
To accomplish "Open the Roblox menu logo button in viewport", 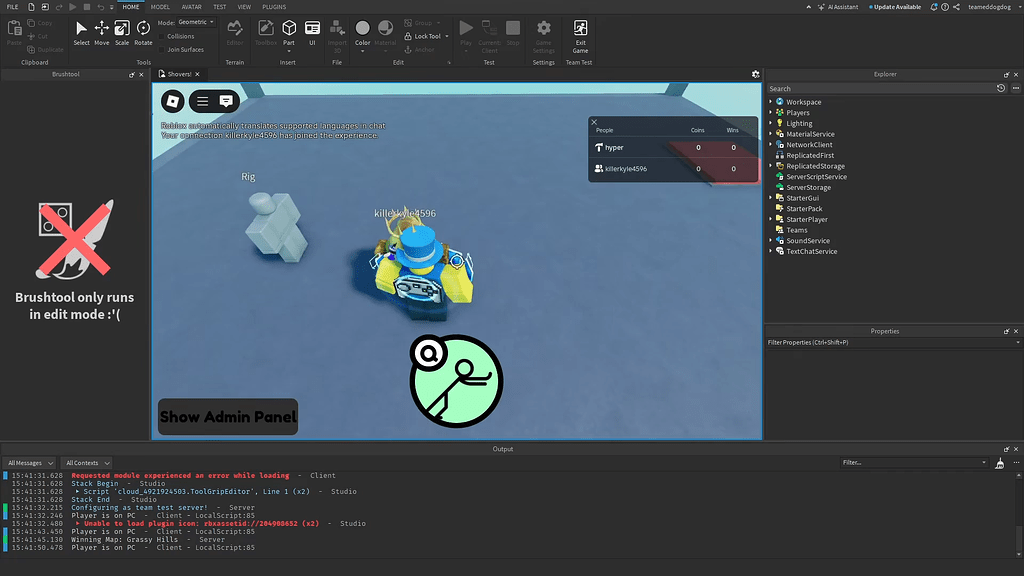I will [173, 101].
